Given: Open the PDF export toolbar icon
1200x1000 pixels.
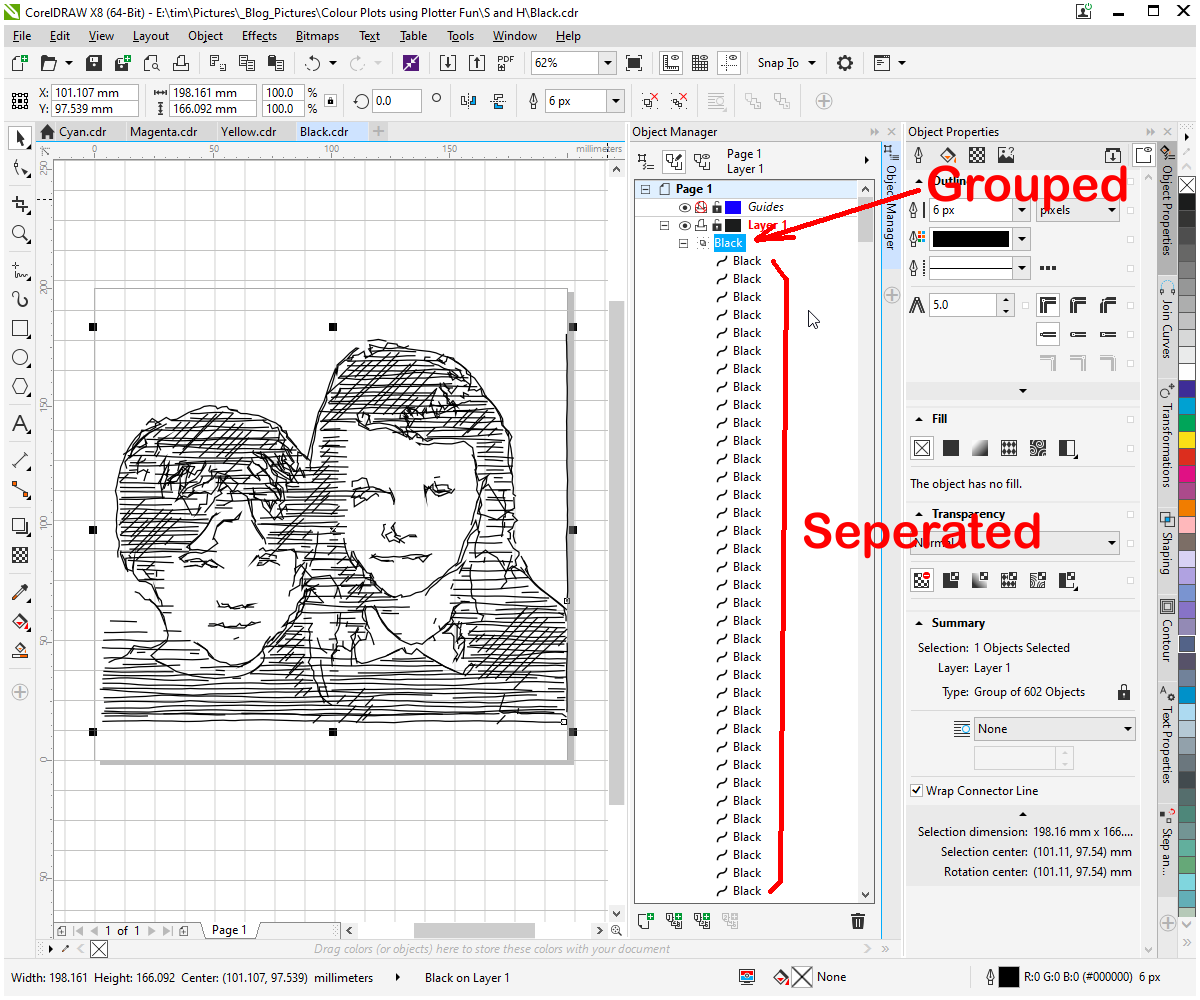Looking at the screenshot, I should pos(505,62).
